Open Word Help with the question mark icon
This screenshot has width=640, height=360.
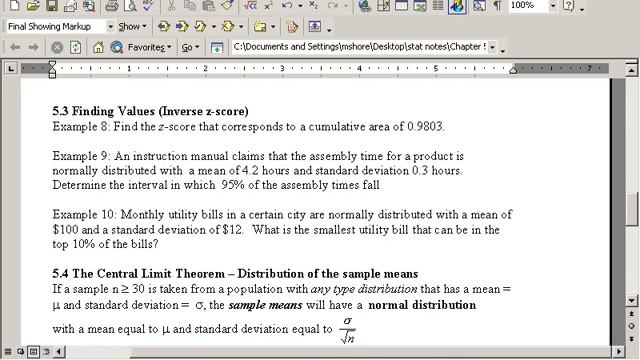(569, 5)
